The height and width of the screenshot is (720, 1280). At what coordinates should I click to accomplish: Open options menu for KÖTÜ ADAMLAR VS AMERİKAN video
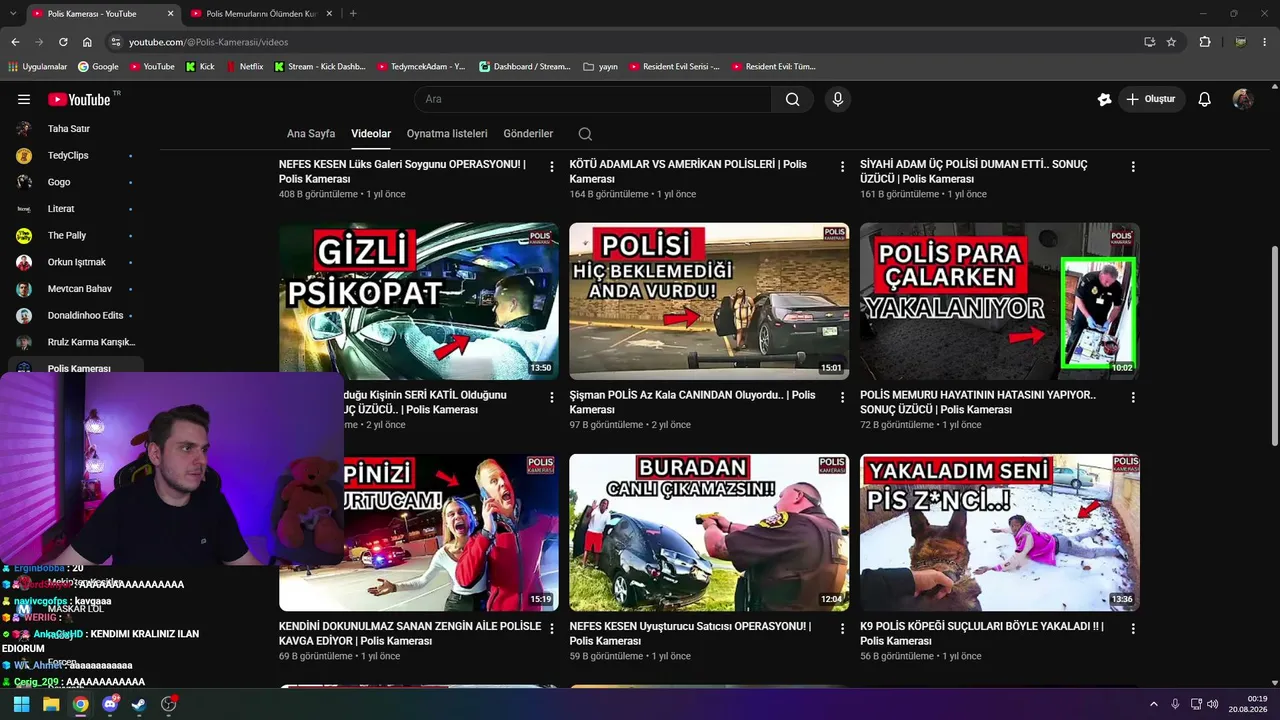(842, 167)
